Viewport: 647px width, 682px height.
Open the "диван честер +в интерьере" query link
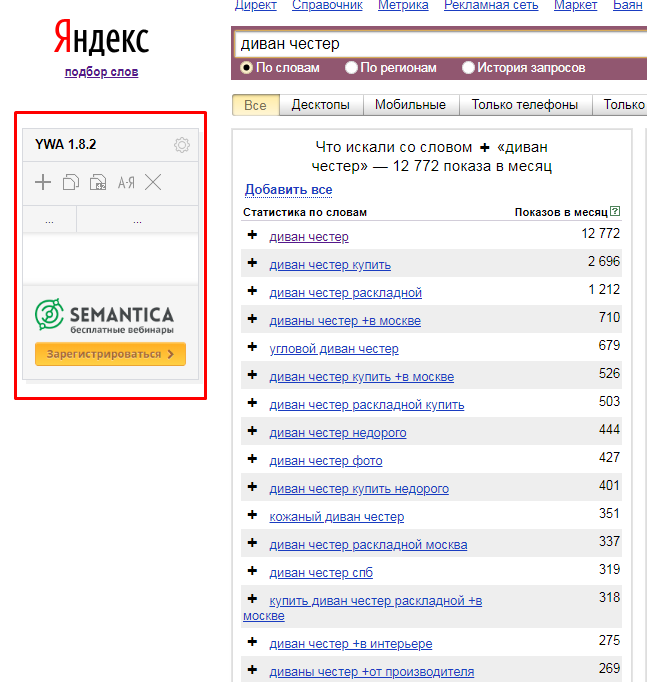click(x=350, y=644)
